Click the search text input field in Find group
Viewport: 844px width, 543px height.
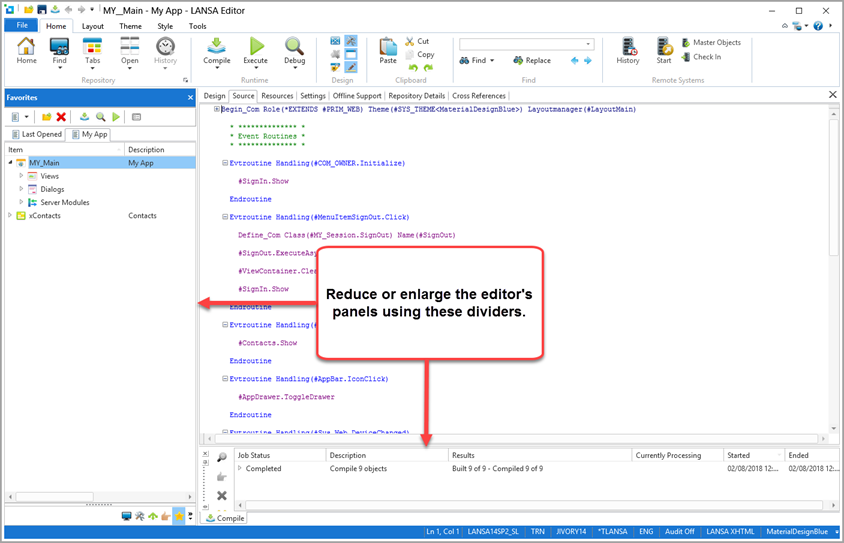[x=521, y=44]
